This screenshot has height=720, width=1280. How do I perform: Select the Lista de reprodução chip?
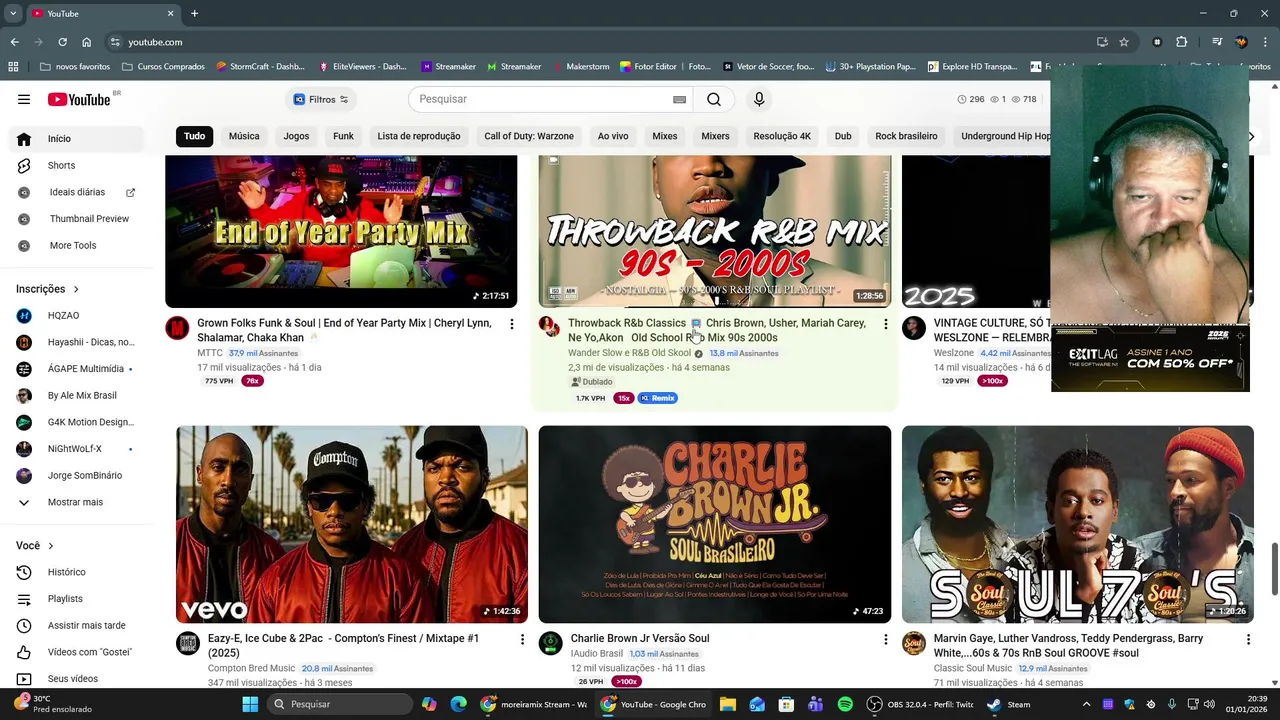pos(419,136)
